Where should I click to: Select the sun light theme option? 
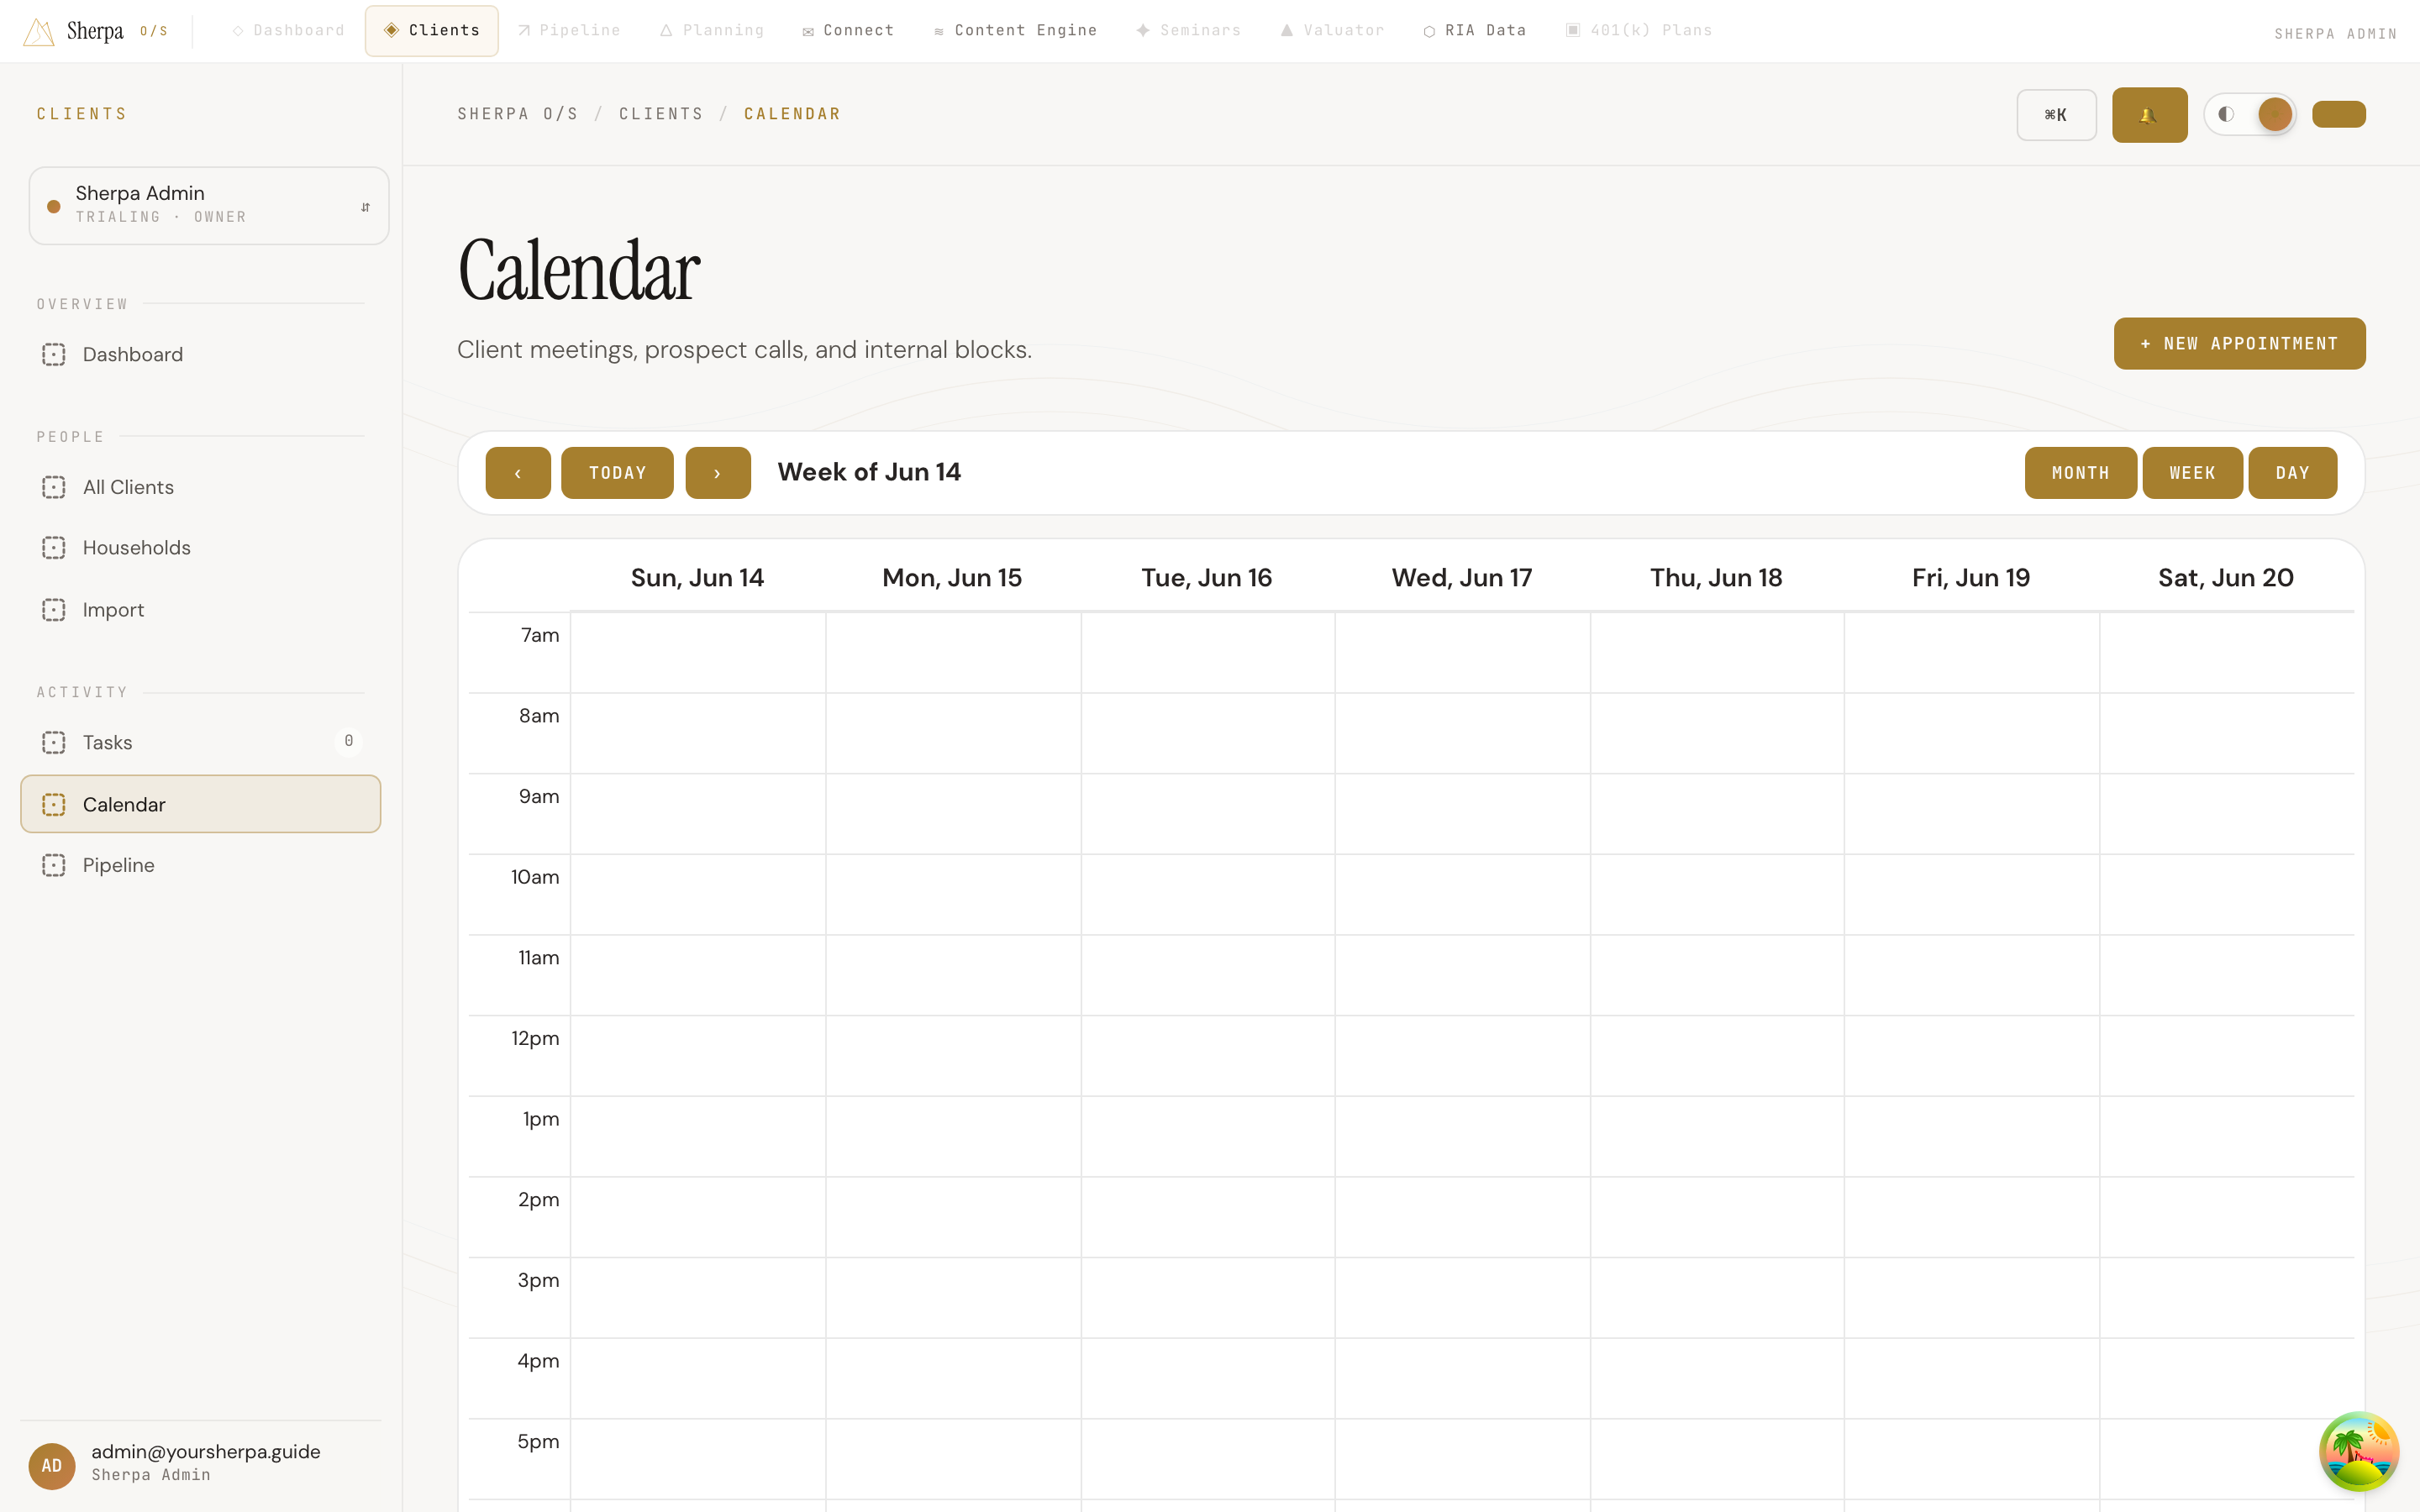(x=2275, y=114)
